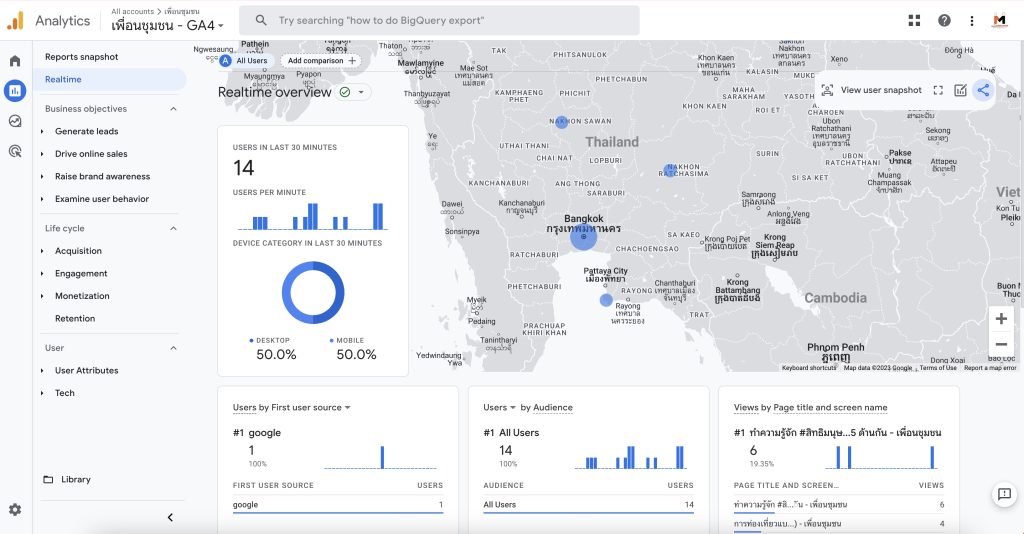Open the Retention report
Screen dimensions: 1024x534
coord(75,319)
